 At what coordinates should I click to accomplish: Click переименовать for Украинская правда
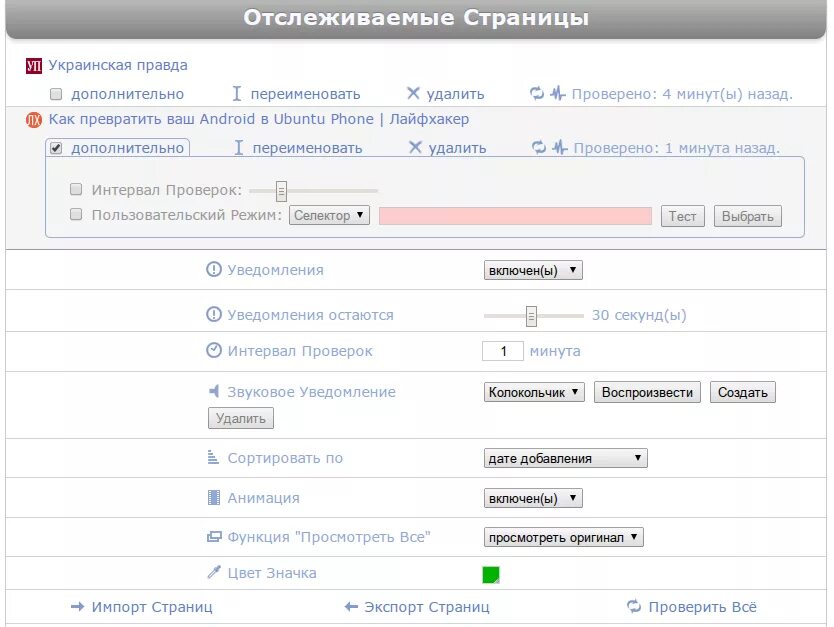(305, 94)
